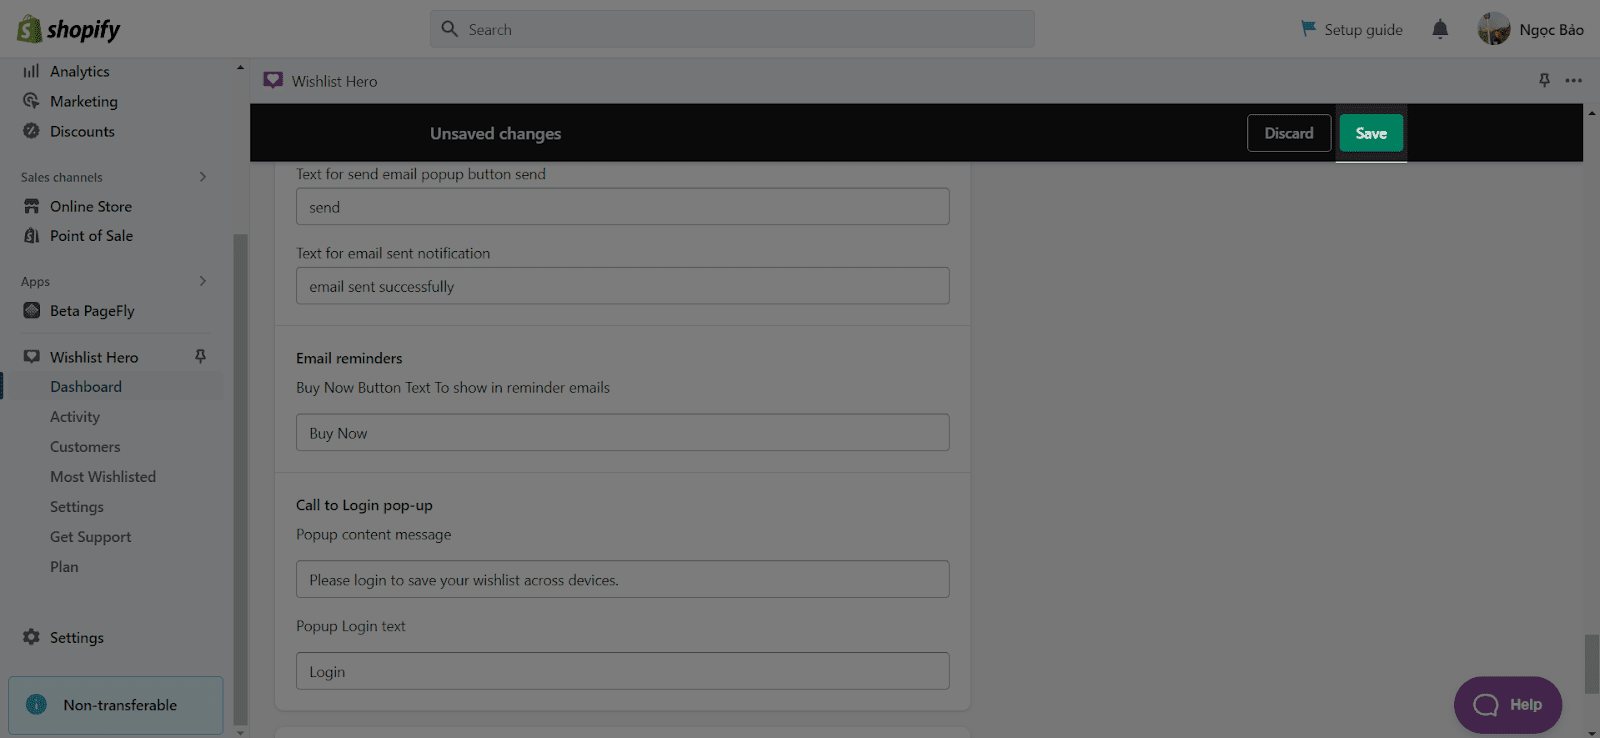Screen dimensions: 1600x738
Task: Click the Marketing target icon
Action: (32, 101)
